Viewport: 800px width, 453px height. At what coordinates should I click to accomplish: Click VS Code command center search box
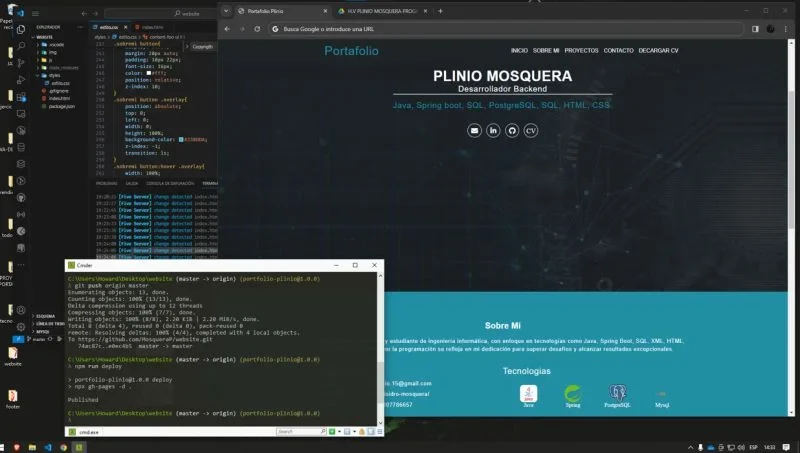161,13
